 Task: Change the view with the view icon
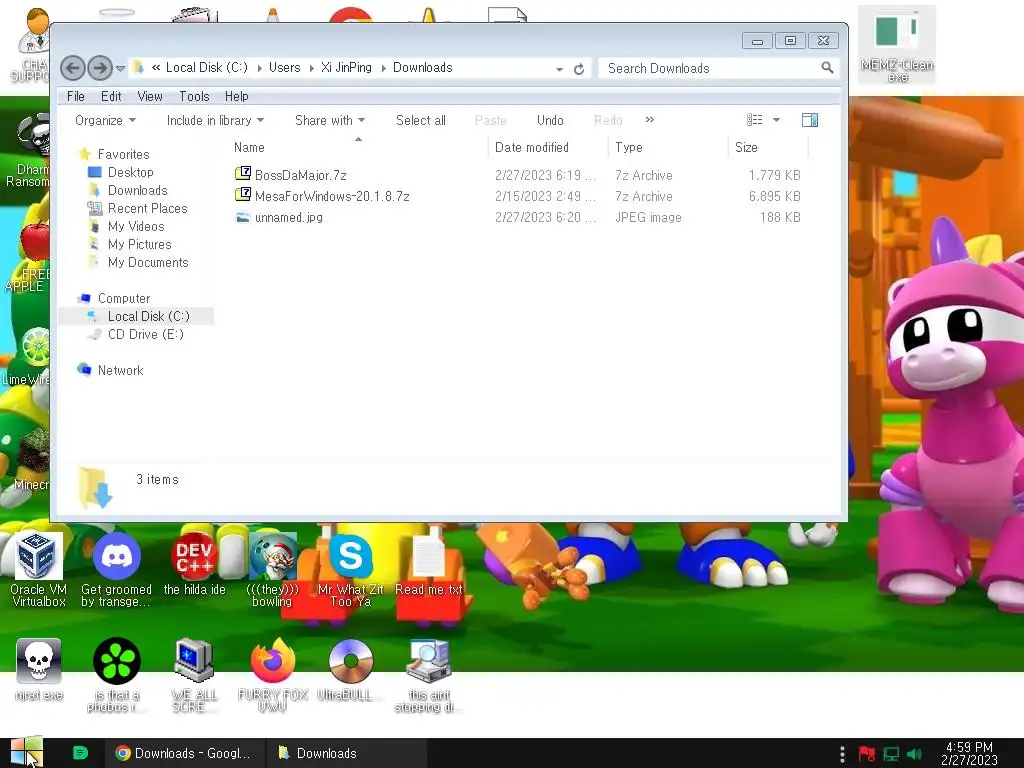tap(754, 120)
